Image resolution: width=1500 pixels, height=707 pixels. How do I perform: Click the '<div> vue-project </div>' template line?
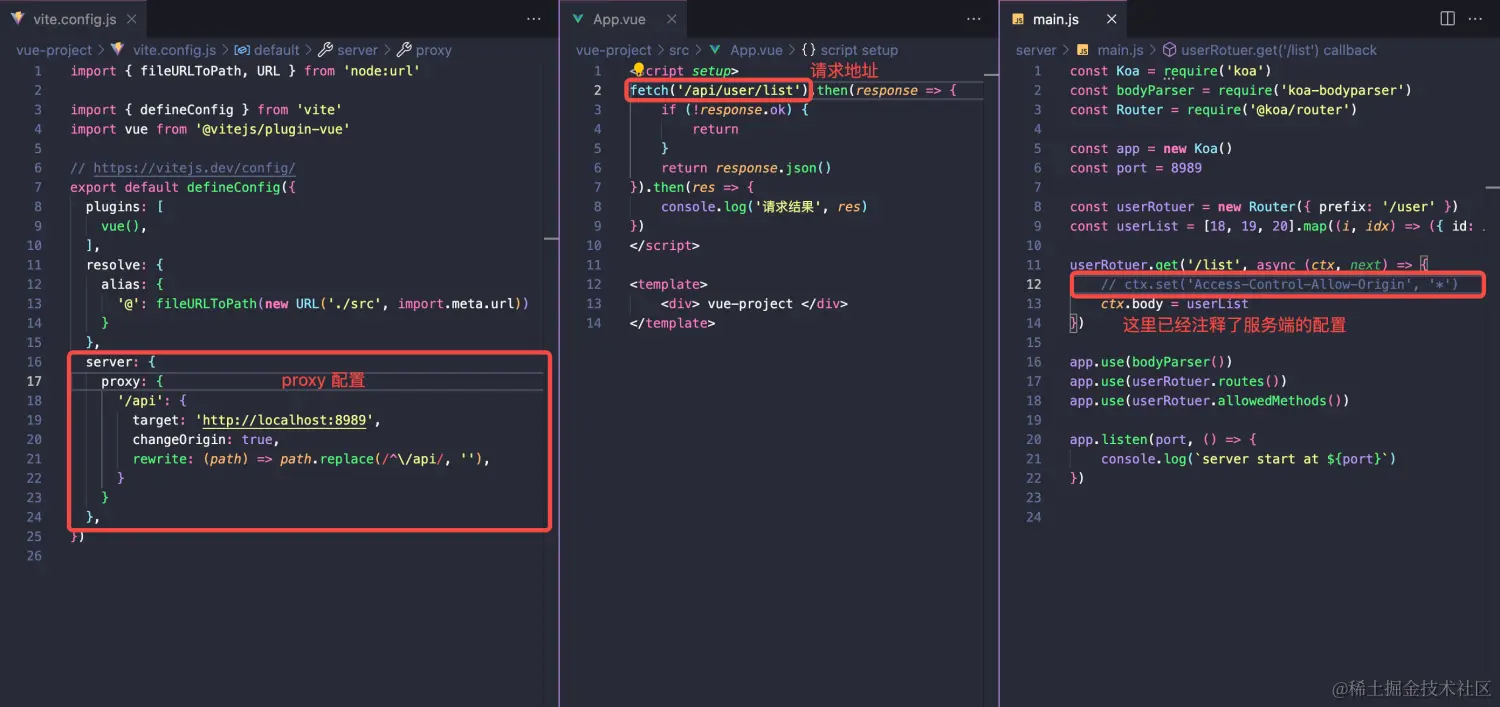coord(754,303)
